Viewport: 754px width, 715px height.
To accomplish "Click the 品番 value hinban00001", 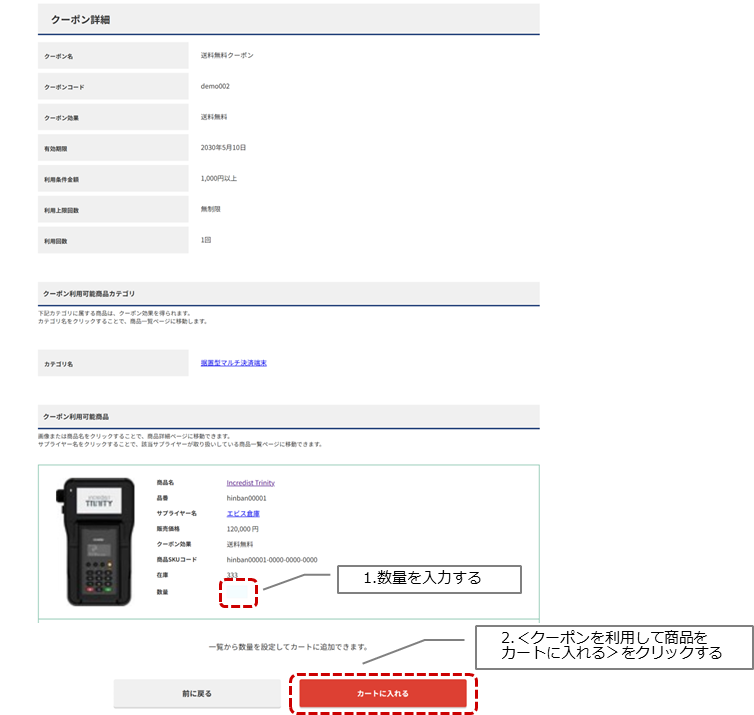I will [247, 498].
